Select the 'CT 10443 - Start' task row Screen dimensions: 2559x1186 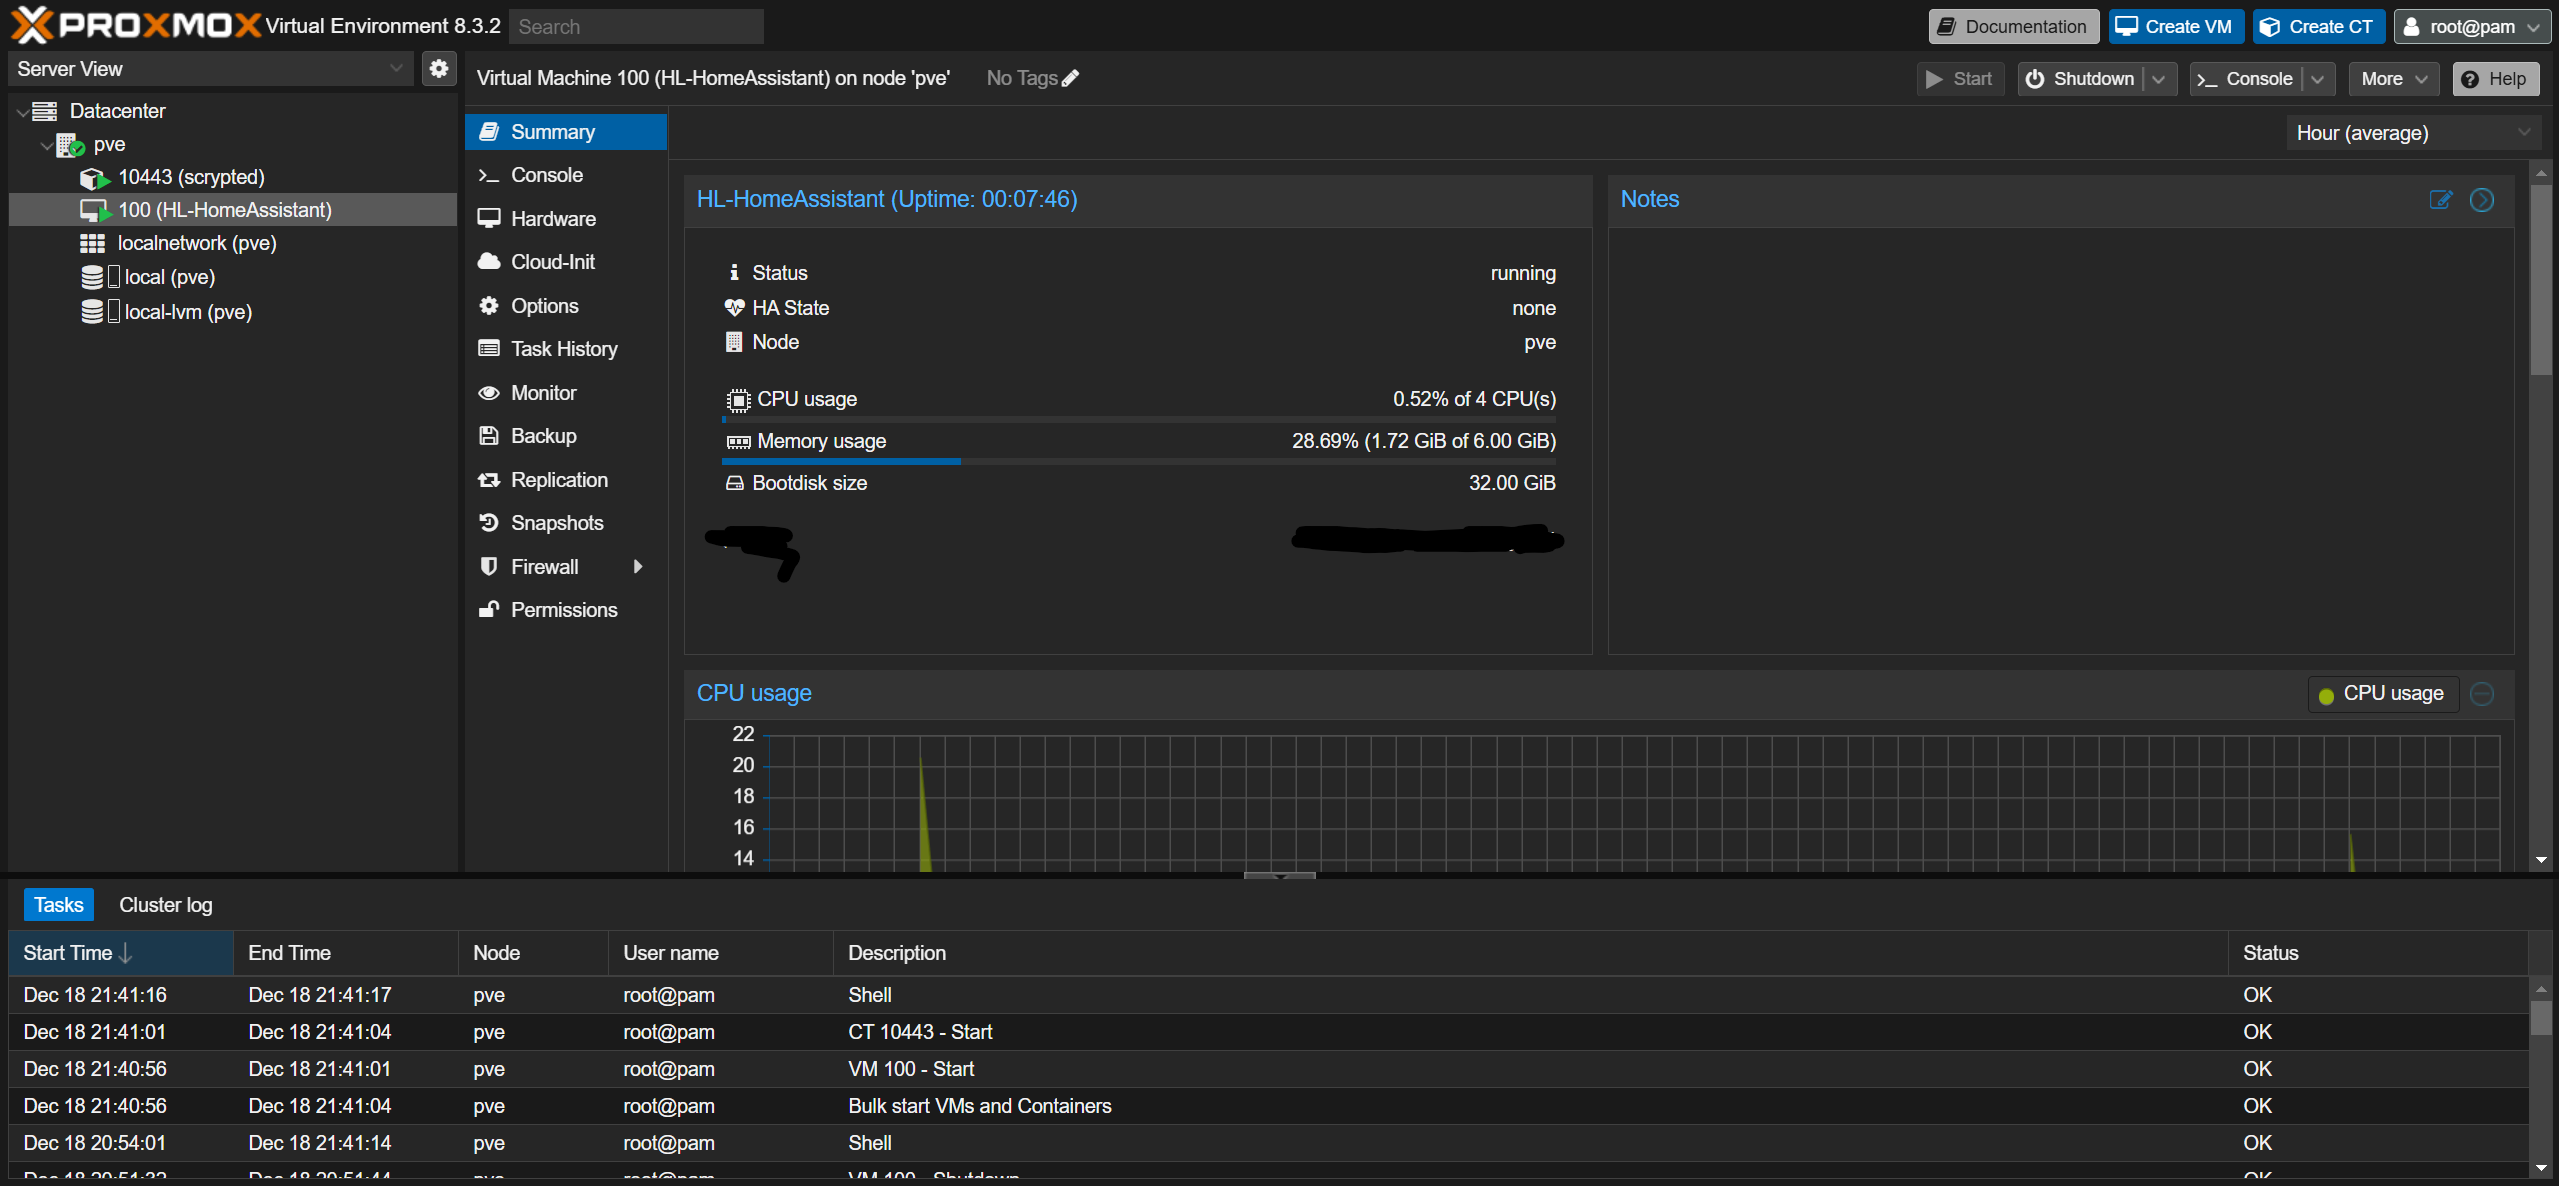click(1270, 1032)
